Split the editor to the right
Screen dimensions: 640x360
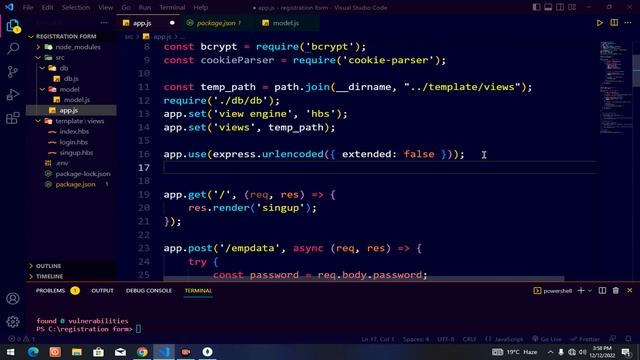[x=614, y=23]
